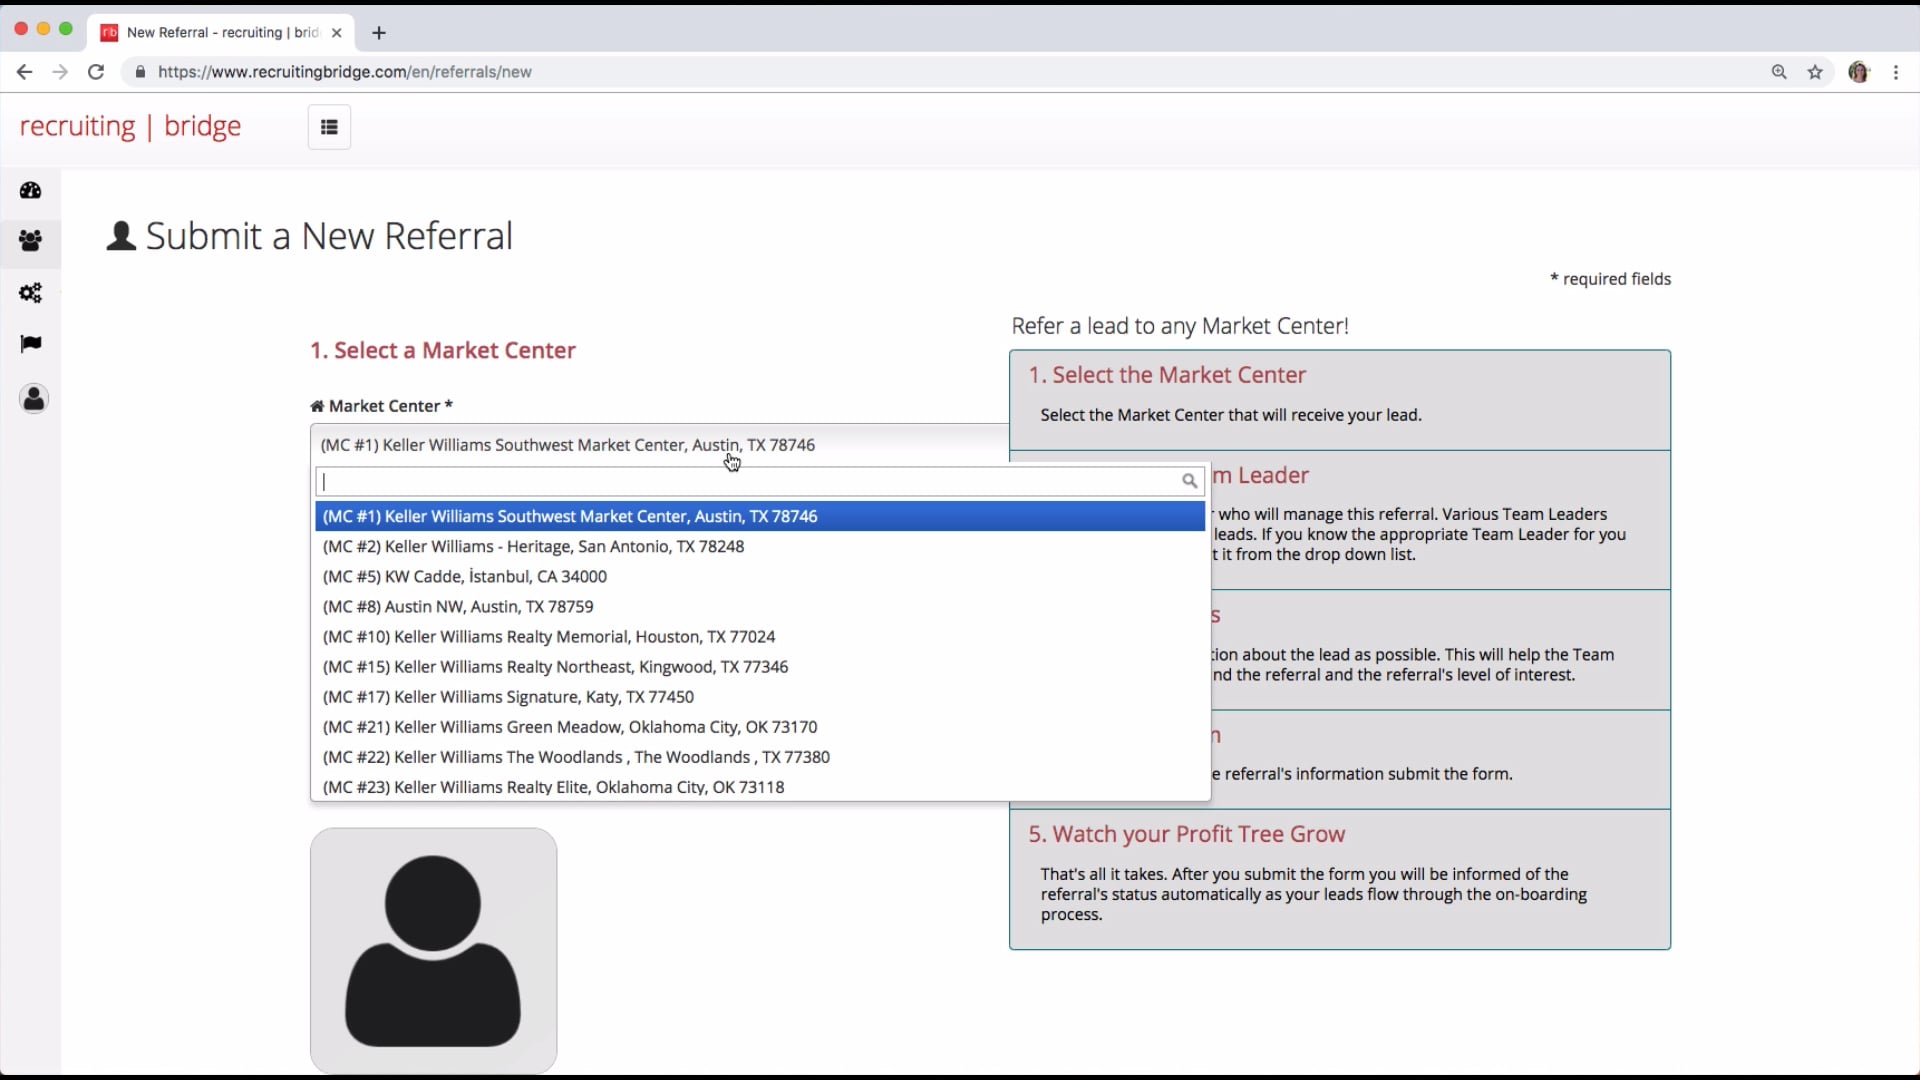Pick MC #23 Keller Williams Realty Elite
Screen dimensions: 1920x1080
(553, 787)
